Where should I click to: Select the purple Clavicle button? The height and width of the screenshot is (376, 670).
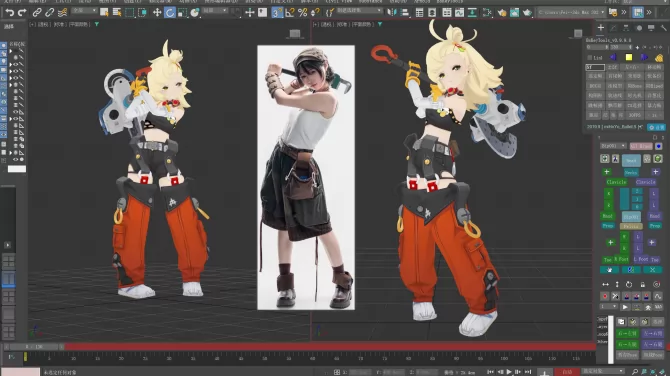[645, 182]
